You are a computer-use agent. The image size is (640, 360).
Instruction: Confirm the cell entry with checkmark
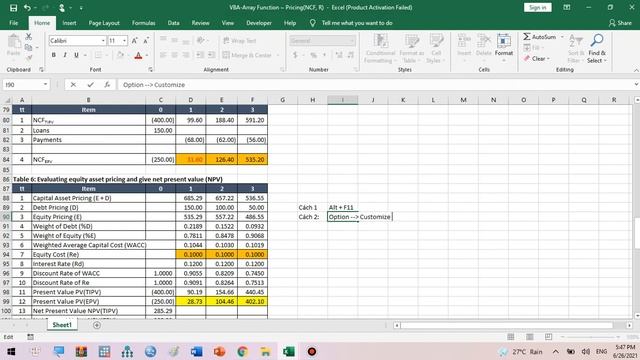coord(90,85)
